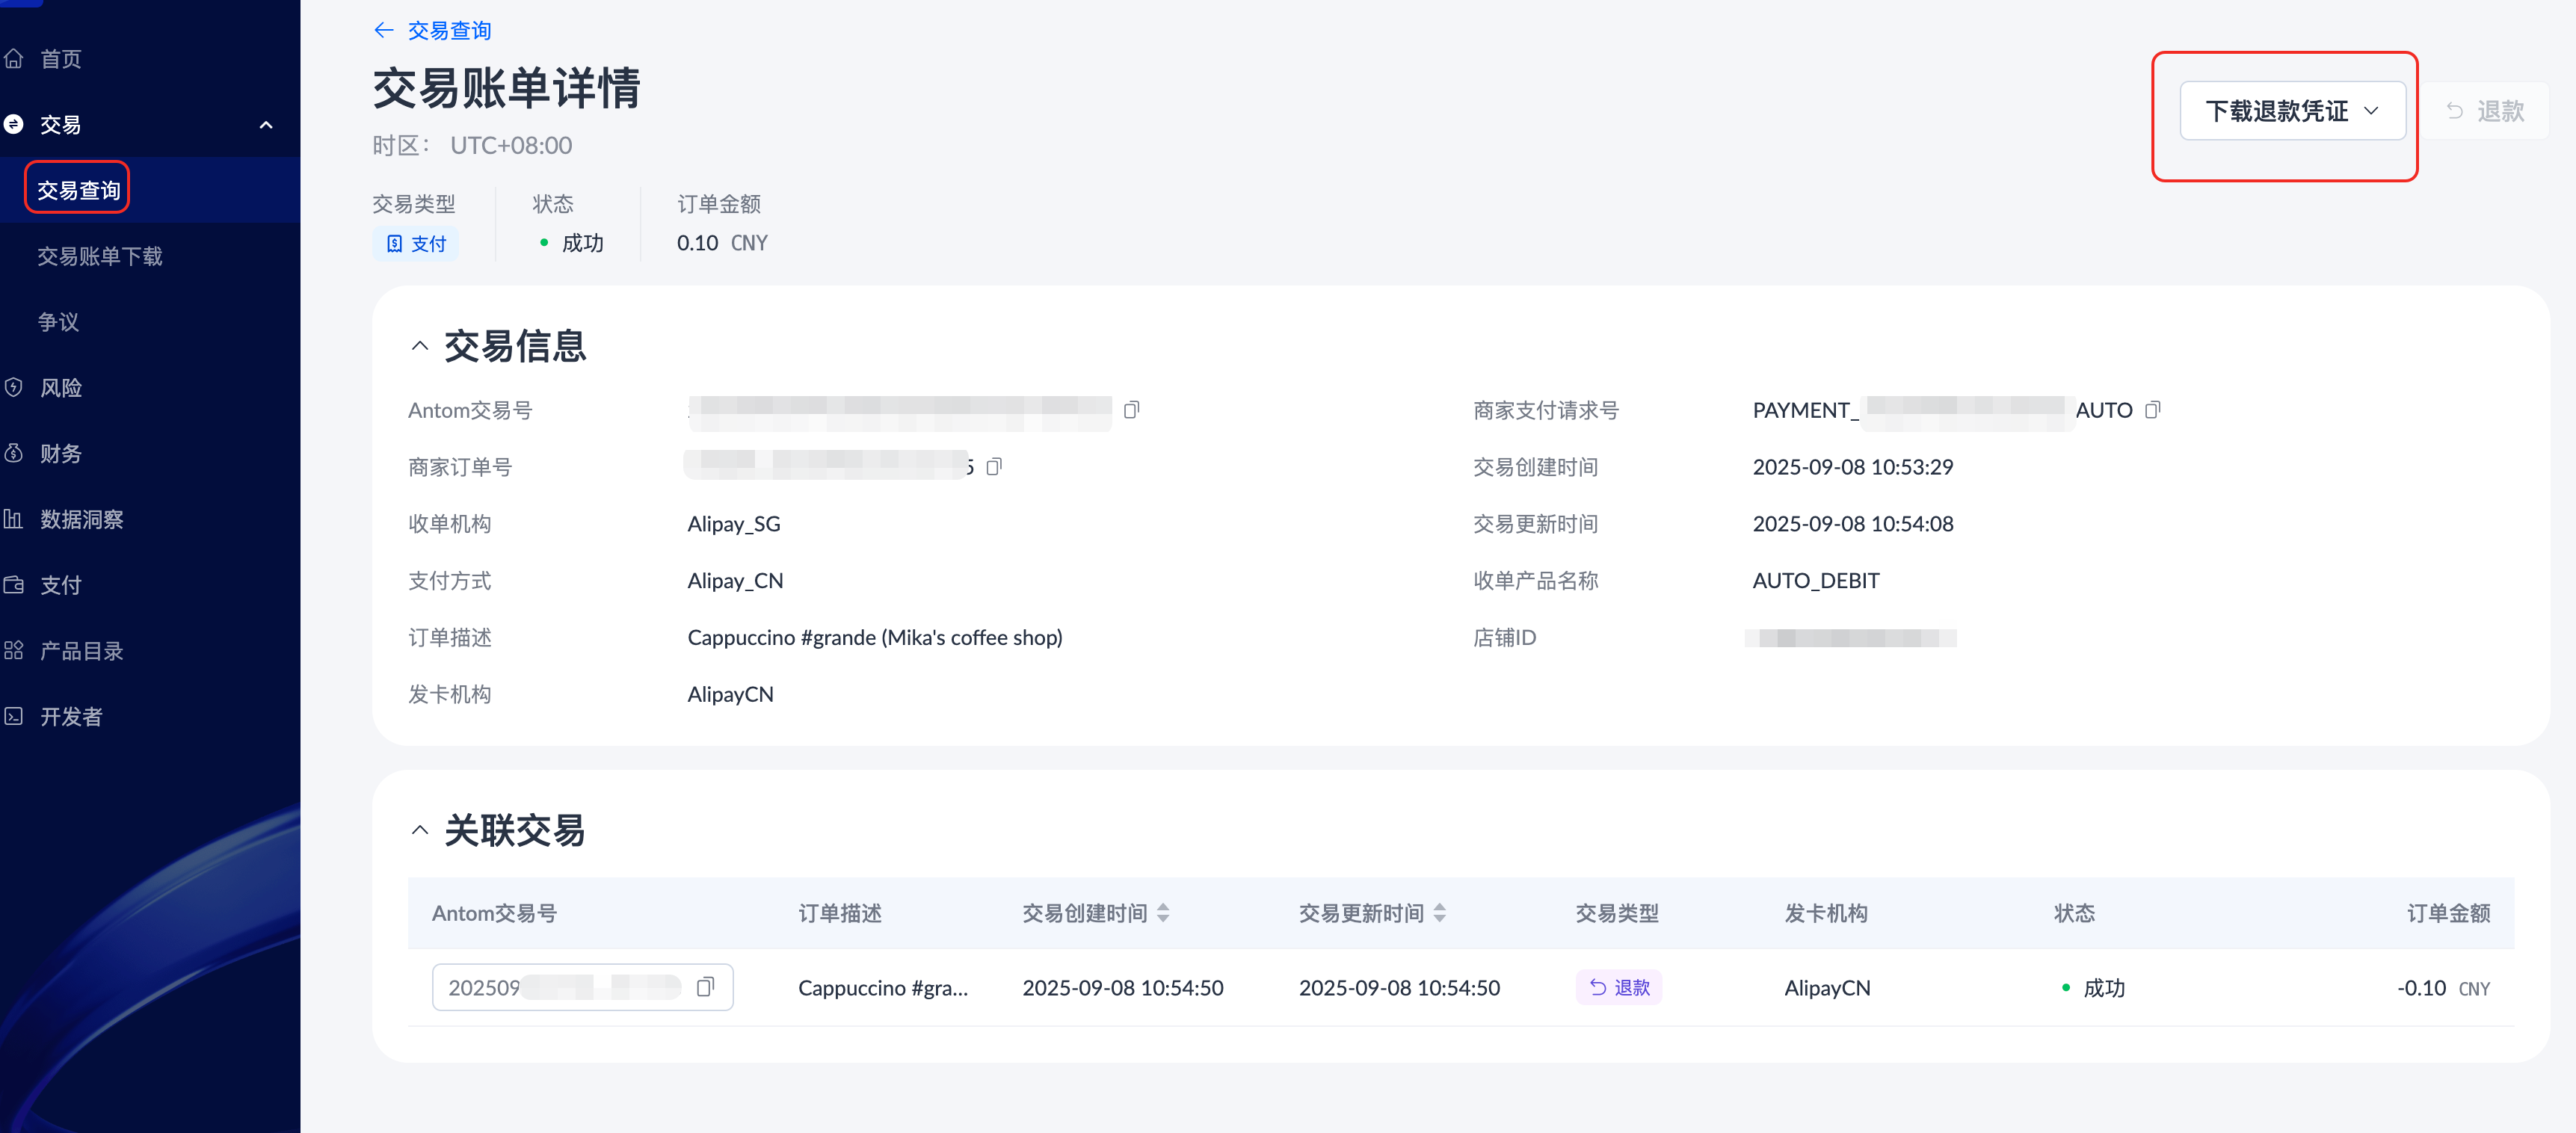2576x1133 pixels.
Task: Copy the 商家订单号 value
Action: pyautogui.click(x=994, y=467)
